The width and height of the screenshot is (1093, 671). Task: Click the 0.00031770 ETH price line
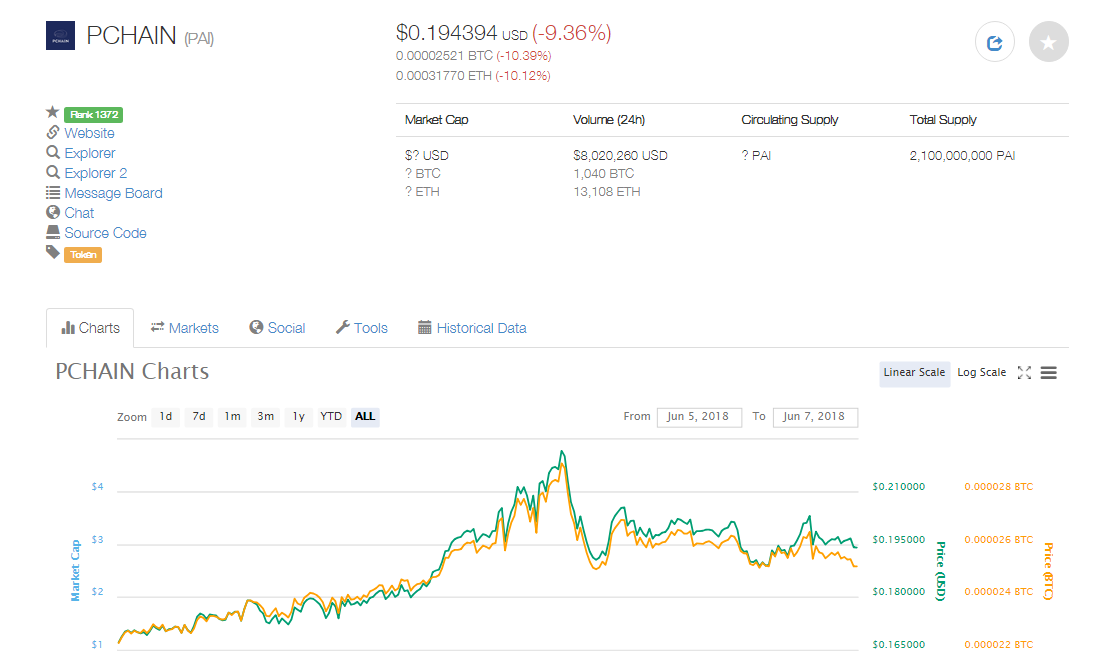tap(473, 75)
